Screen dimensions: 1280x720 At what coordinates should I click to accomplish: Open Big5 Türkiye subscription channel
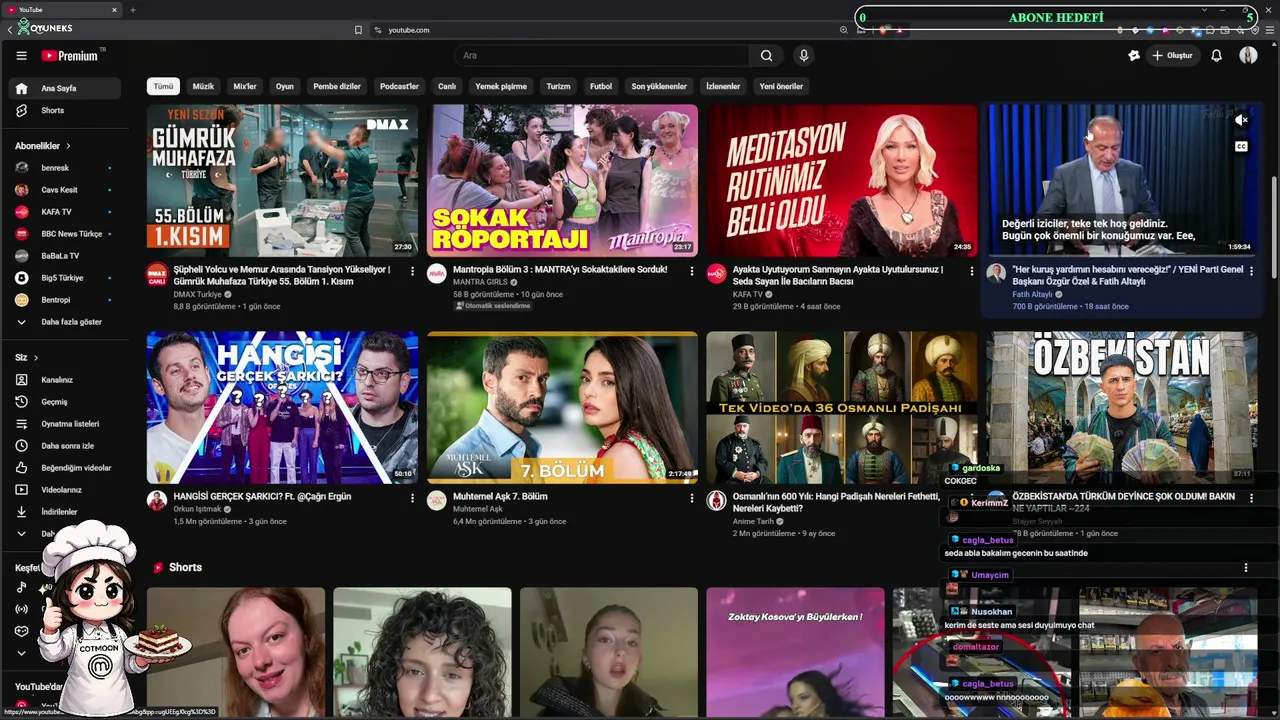tap(65, 278)
